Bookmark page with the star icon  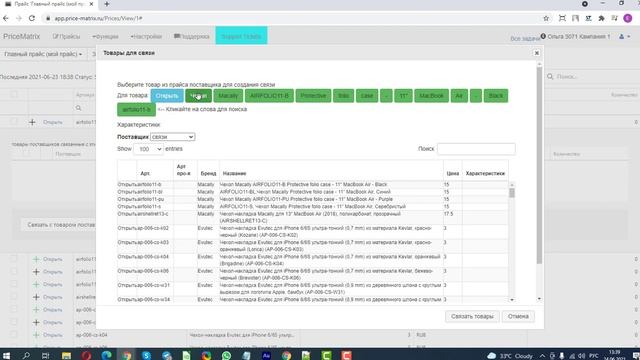[546, 18]
